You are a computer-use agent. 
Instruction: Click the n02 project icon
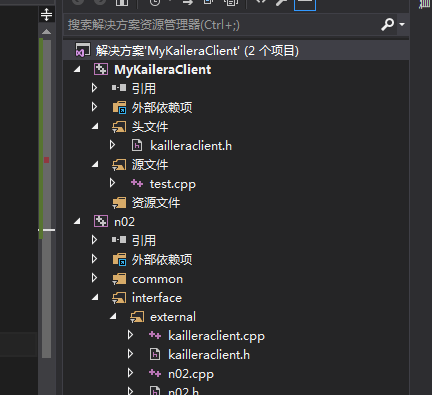tap(101, 221)
